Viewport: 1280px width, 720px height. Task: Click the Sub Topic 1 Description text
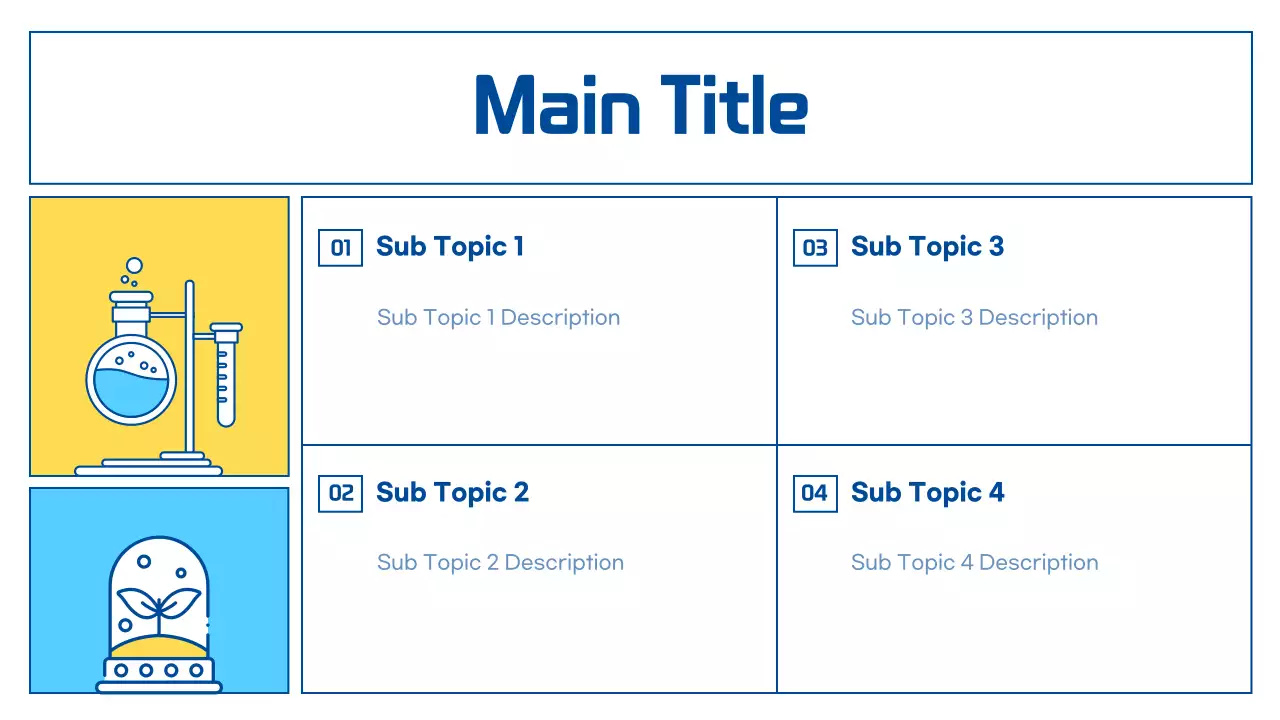coord(498,318)
